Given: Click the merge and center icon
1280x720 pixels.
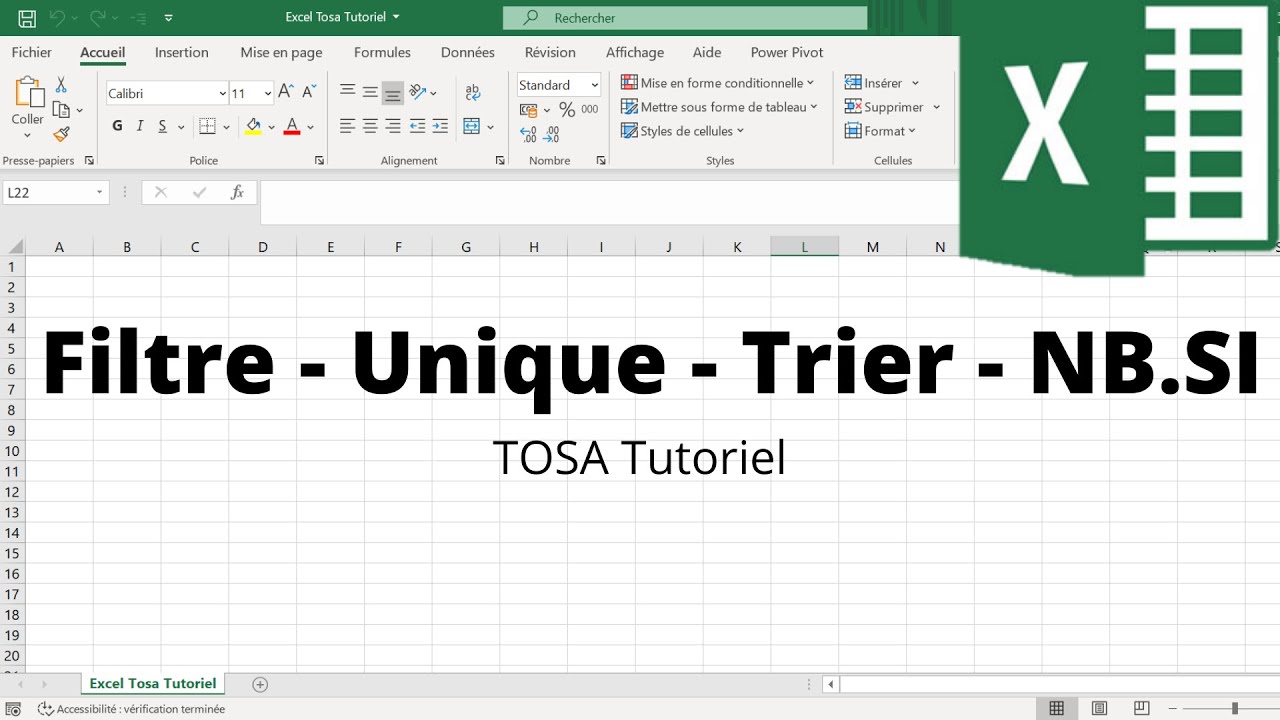Looking at the screenshot, I should 473,126.
